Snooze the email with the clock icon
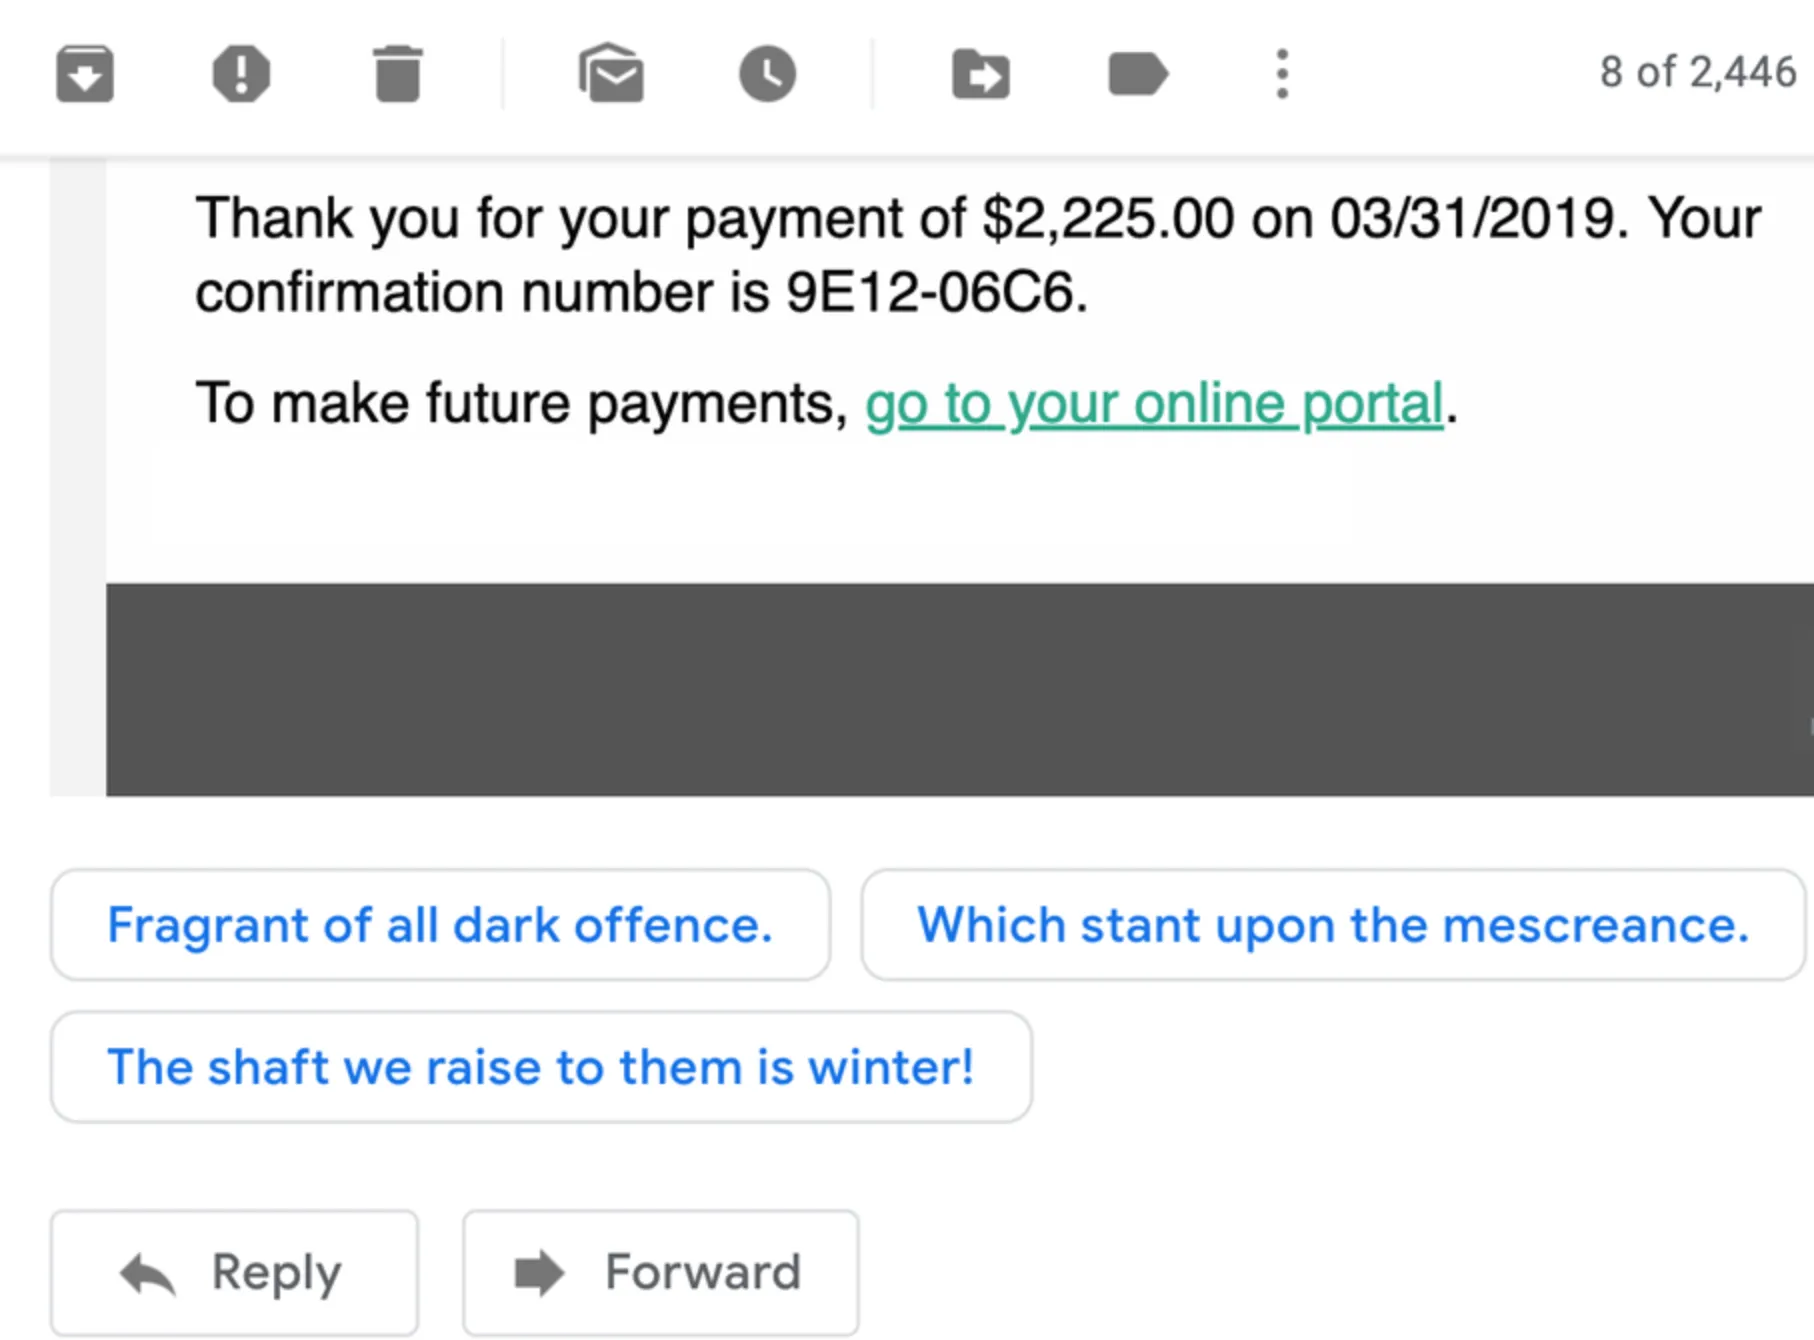1814x1340 pixels. [767, 74]
